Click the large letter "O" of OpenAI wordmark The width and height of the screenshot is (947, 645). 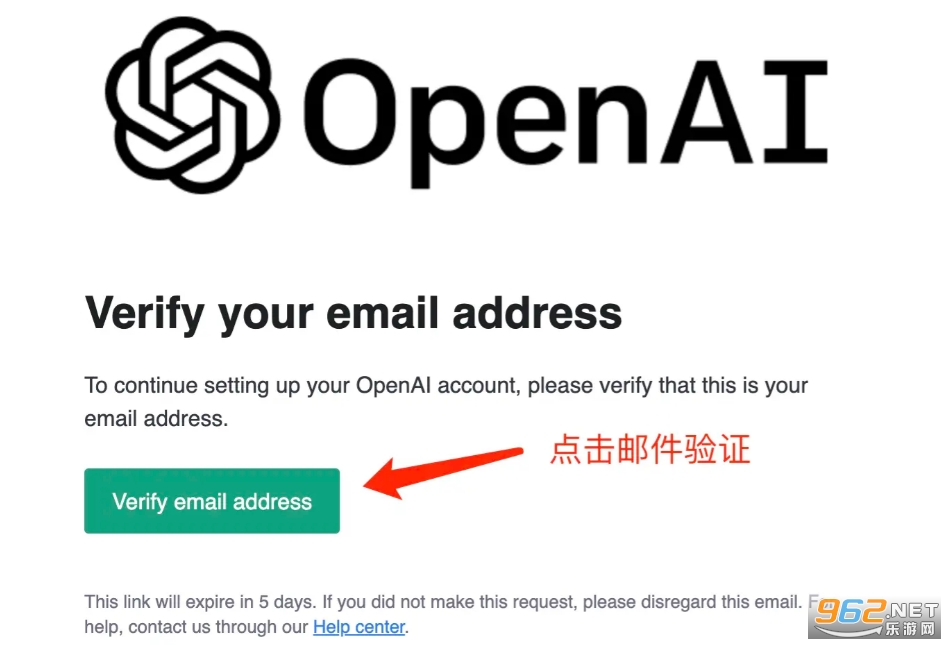pyautogui.click(x=352, y=112)
